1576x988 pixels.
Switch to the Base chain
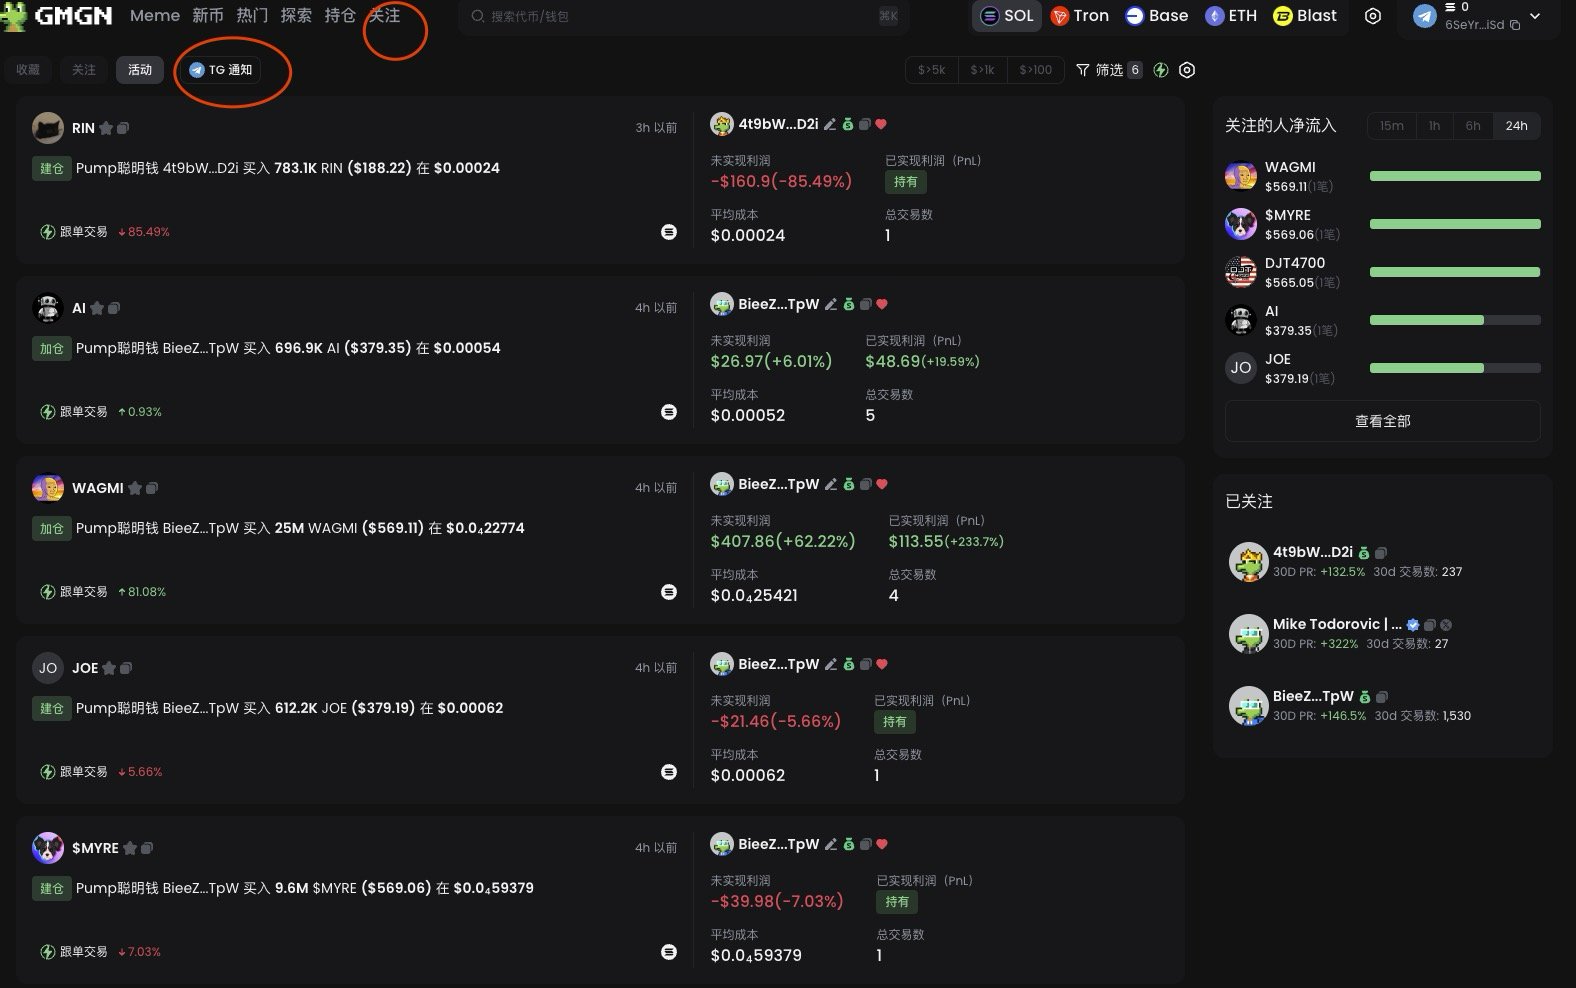point(1156,16)
